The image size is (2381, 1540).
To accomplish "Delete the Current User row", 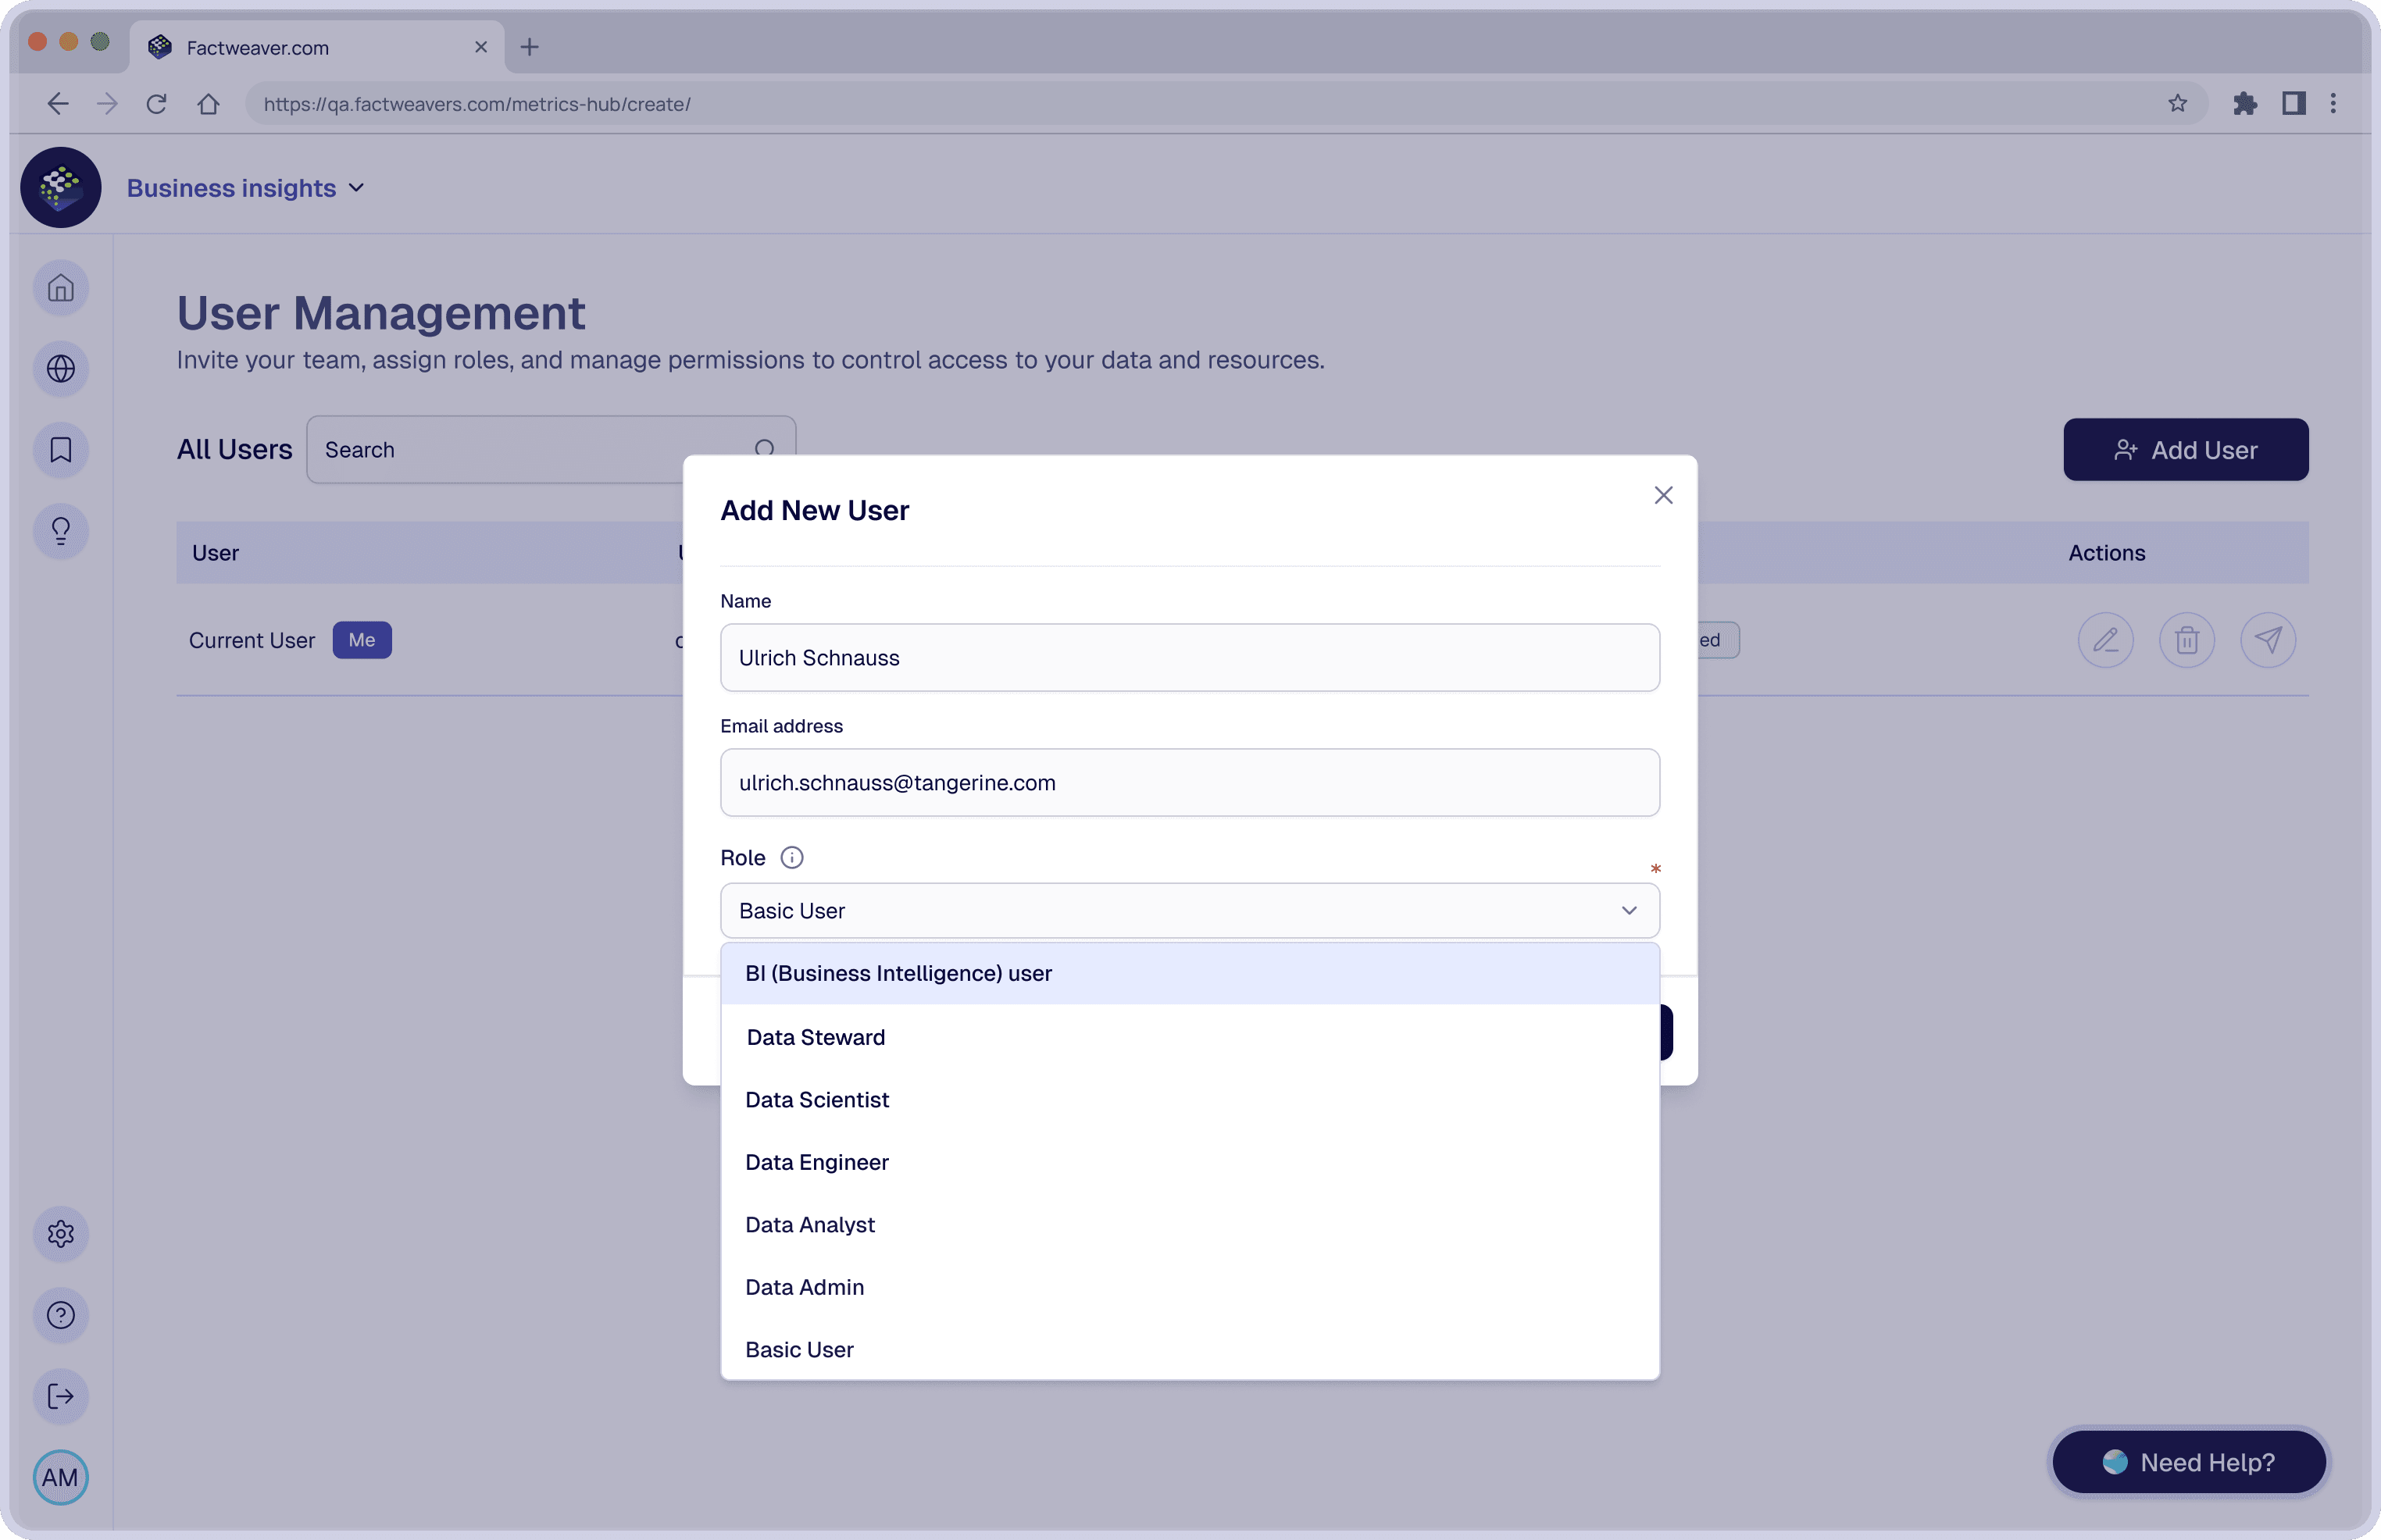I will coord(2186,640).
